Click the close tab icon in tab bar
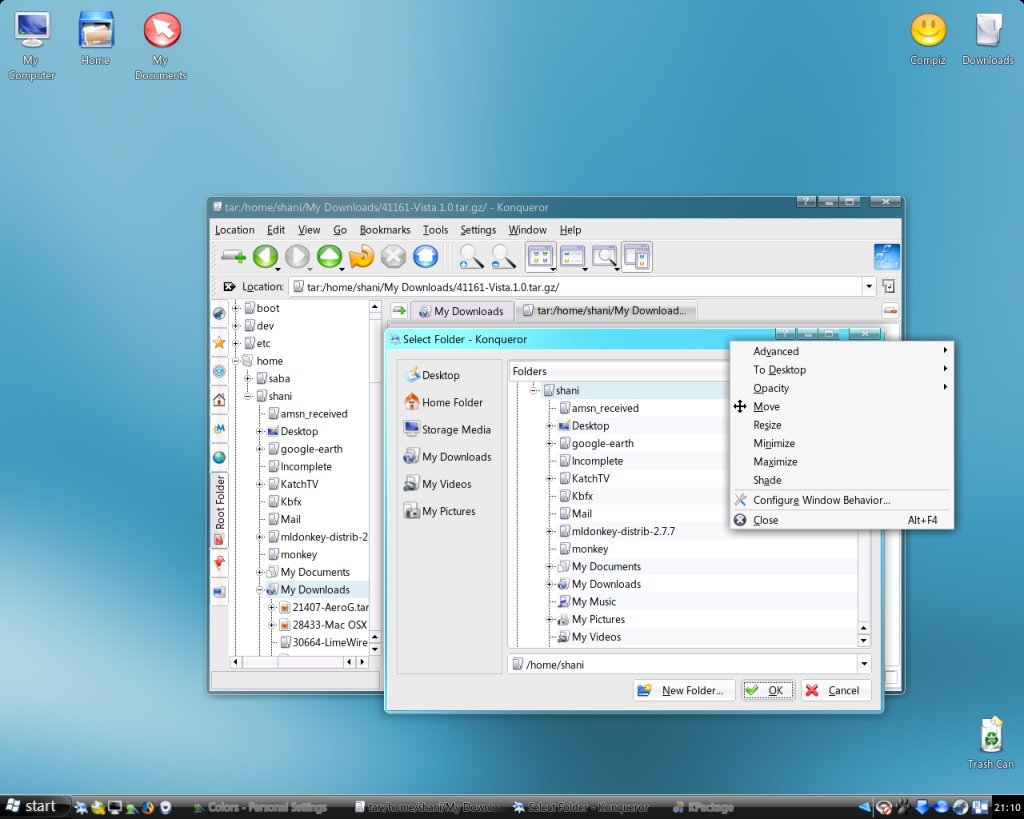The image size is (1024, 819). [889, 311]
